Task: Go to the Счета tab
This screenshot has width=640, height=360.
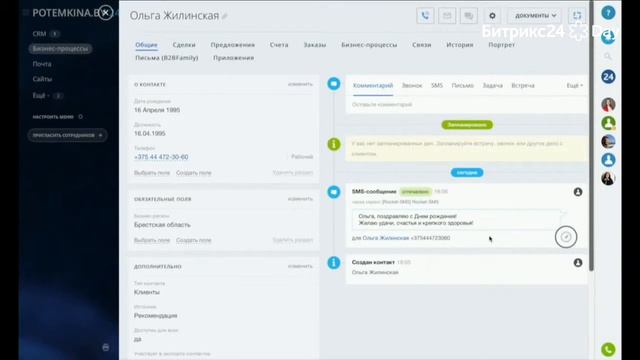Action: 279,45
